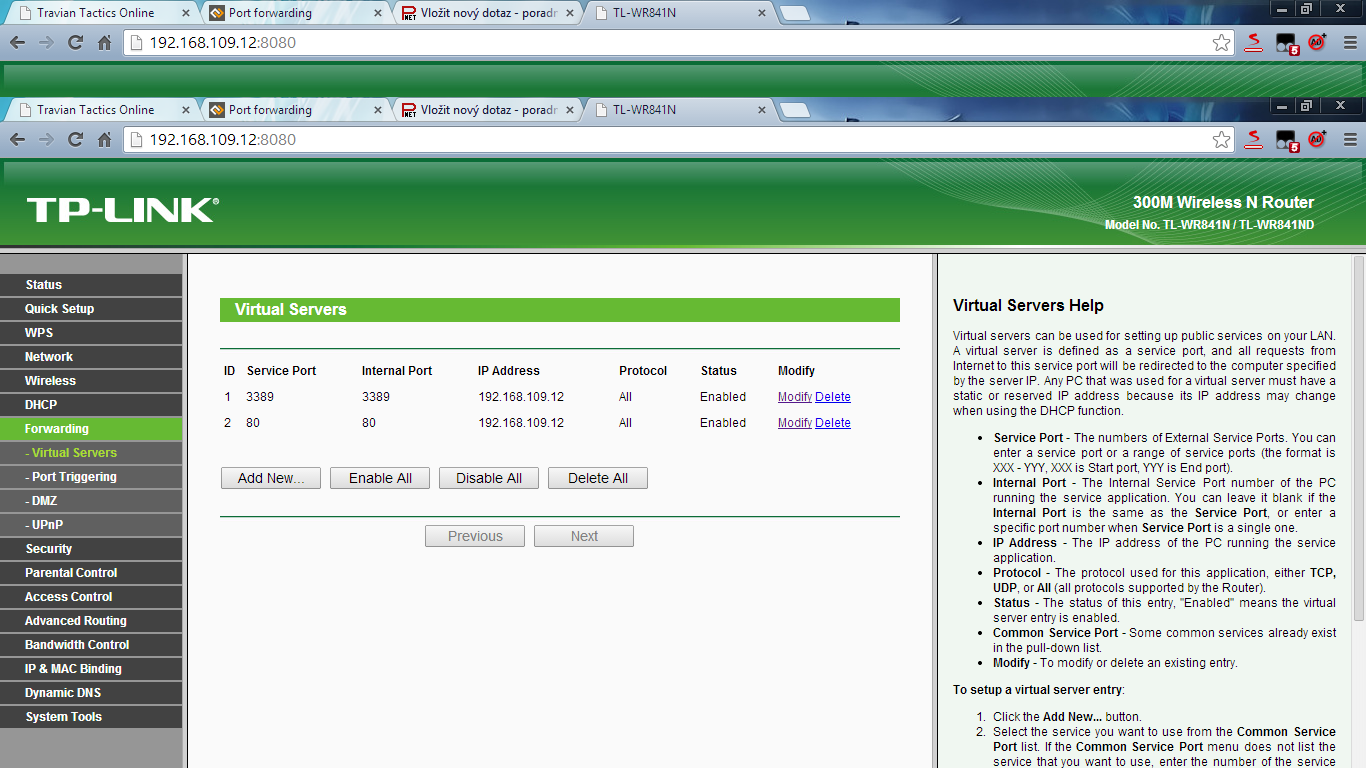The width and height of the screenshot is (1366, 768).
Task: Modify the virtual server entry for port 80
Action: [795, 423]
